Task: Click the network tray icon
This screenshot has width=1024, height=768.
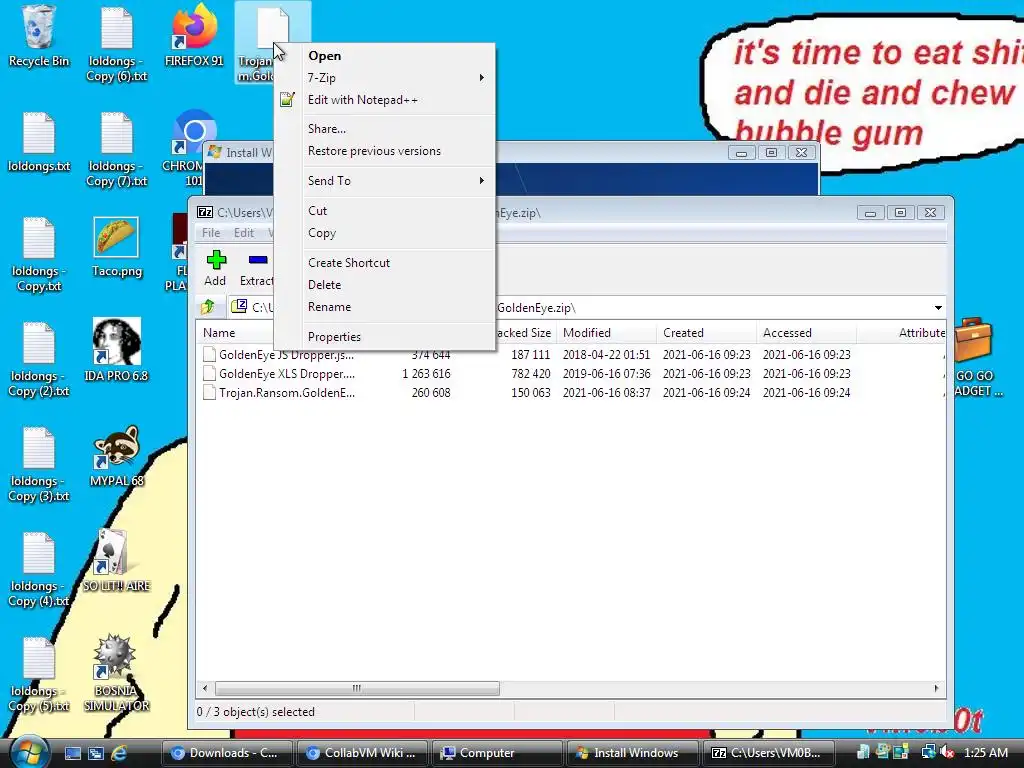Action: (928, 753)
